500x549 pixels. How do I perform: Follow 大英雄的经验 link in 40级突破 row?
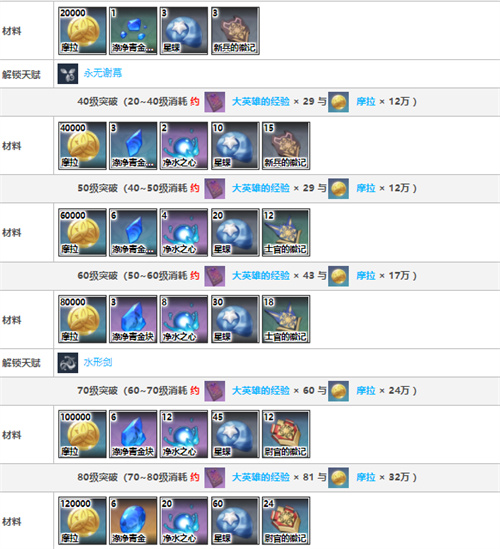261,102
